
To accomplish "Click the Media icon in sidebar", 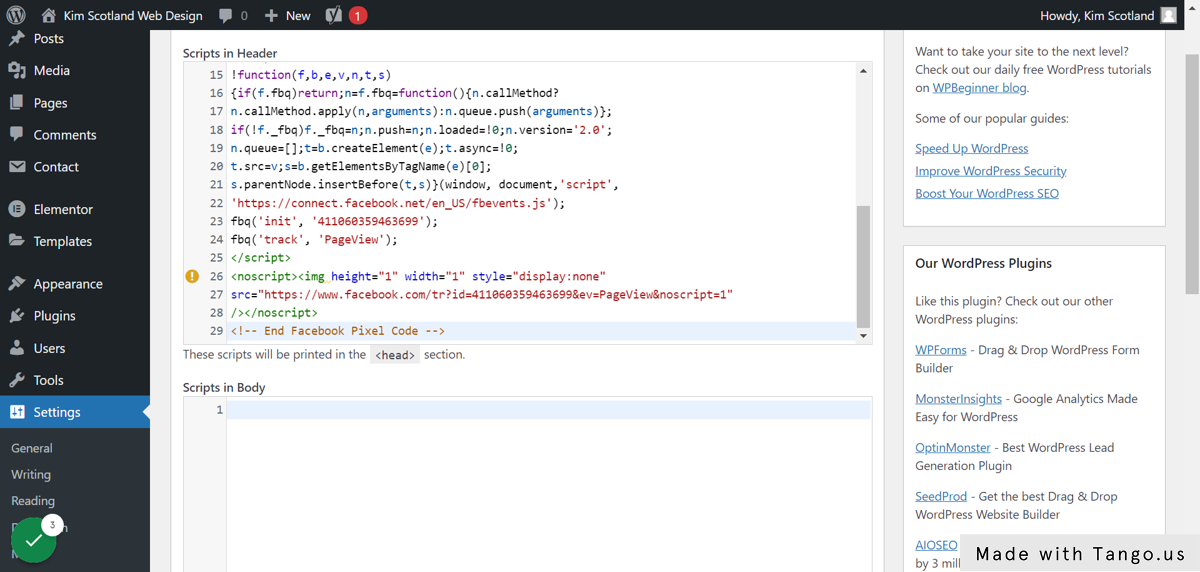I will (17, 71).
